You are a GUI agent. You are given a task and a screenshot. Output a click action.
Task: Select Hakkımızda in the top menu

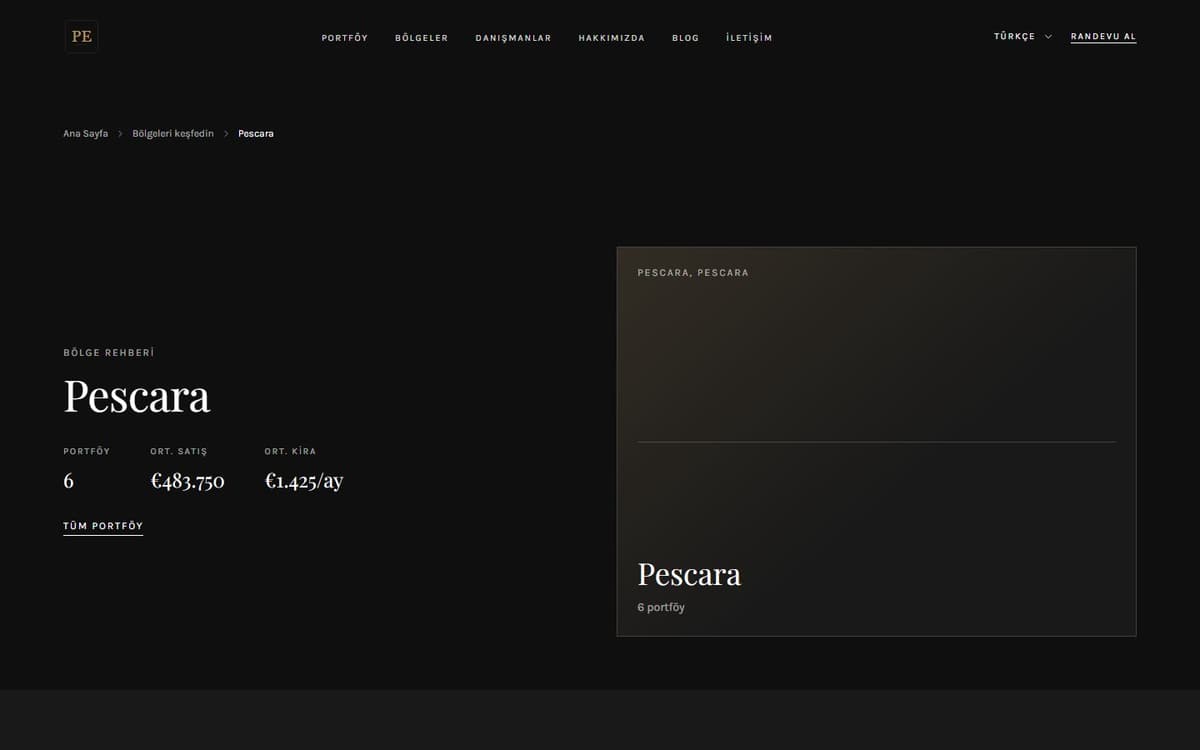click(612, 38)
